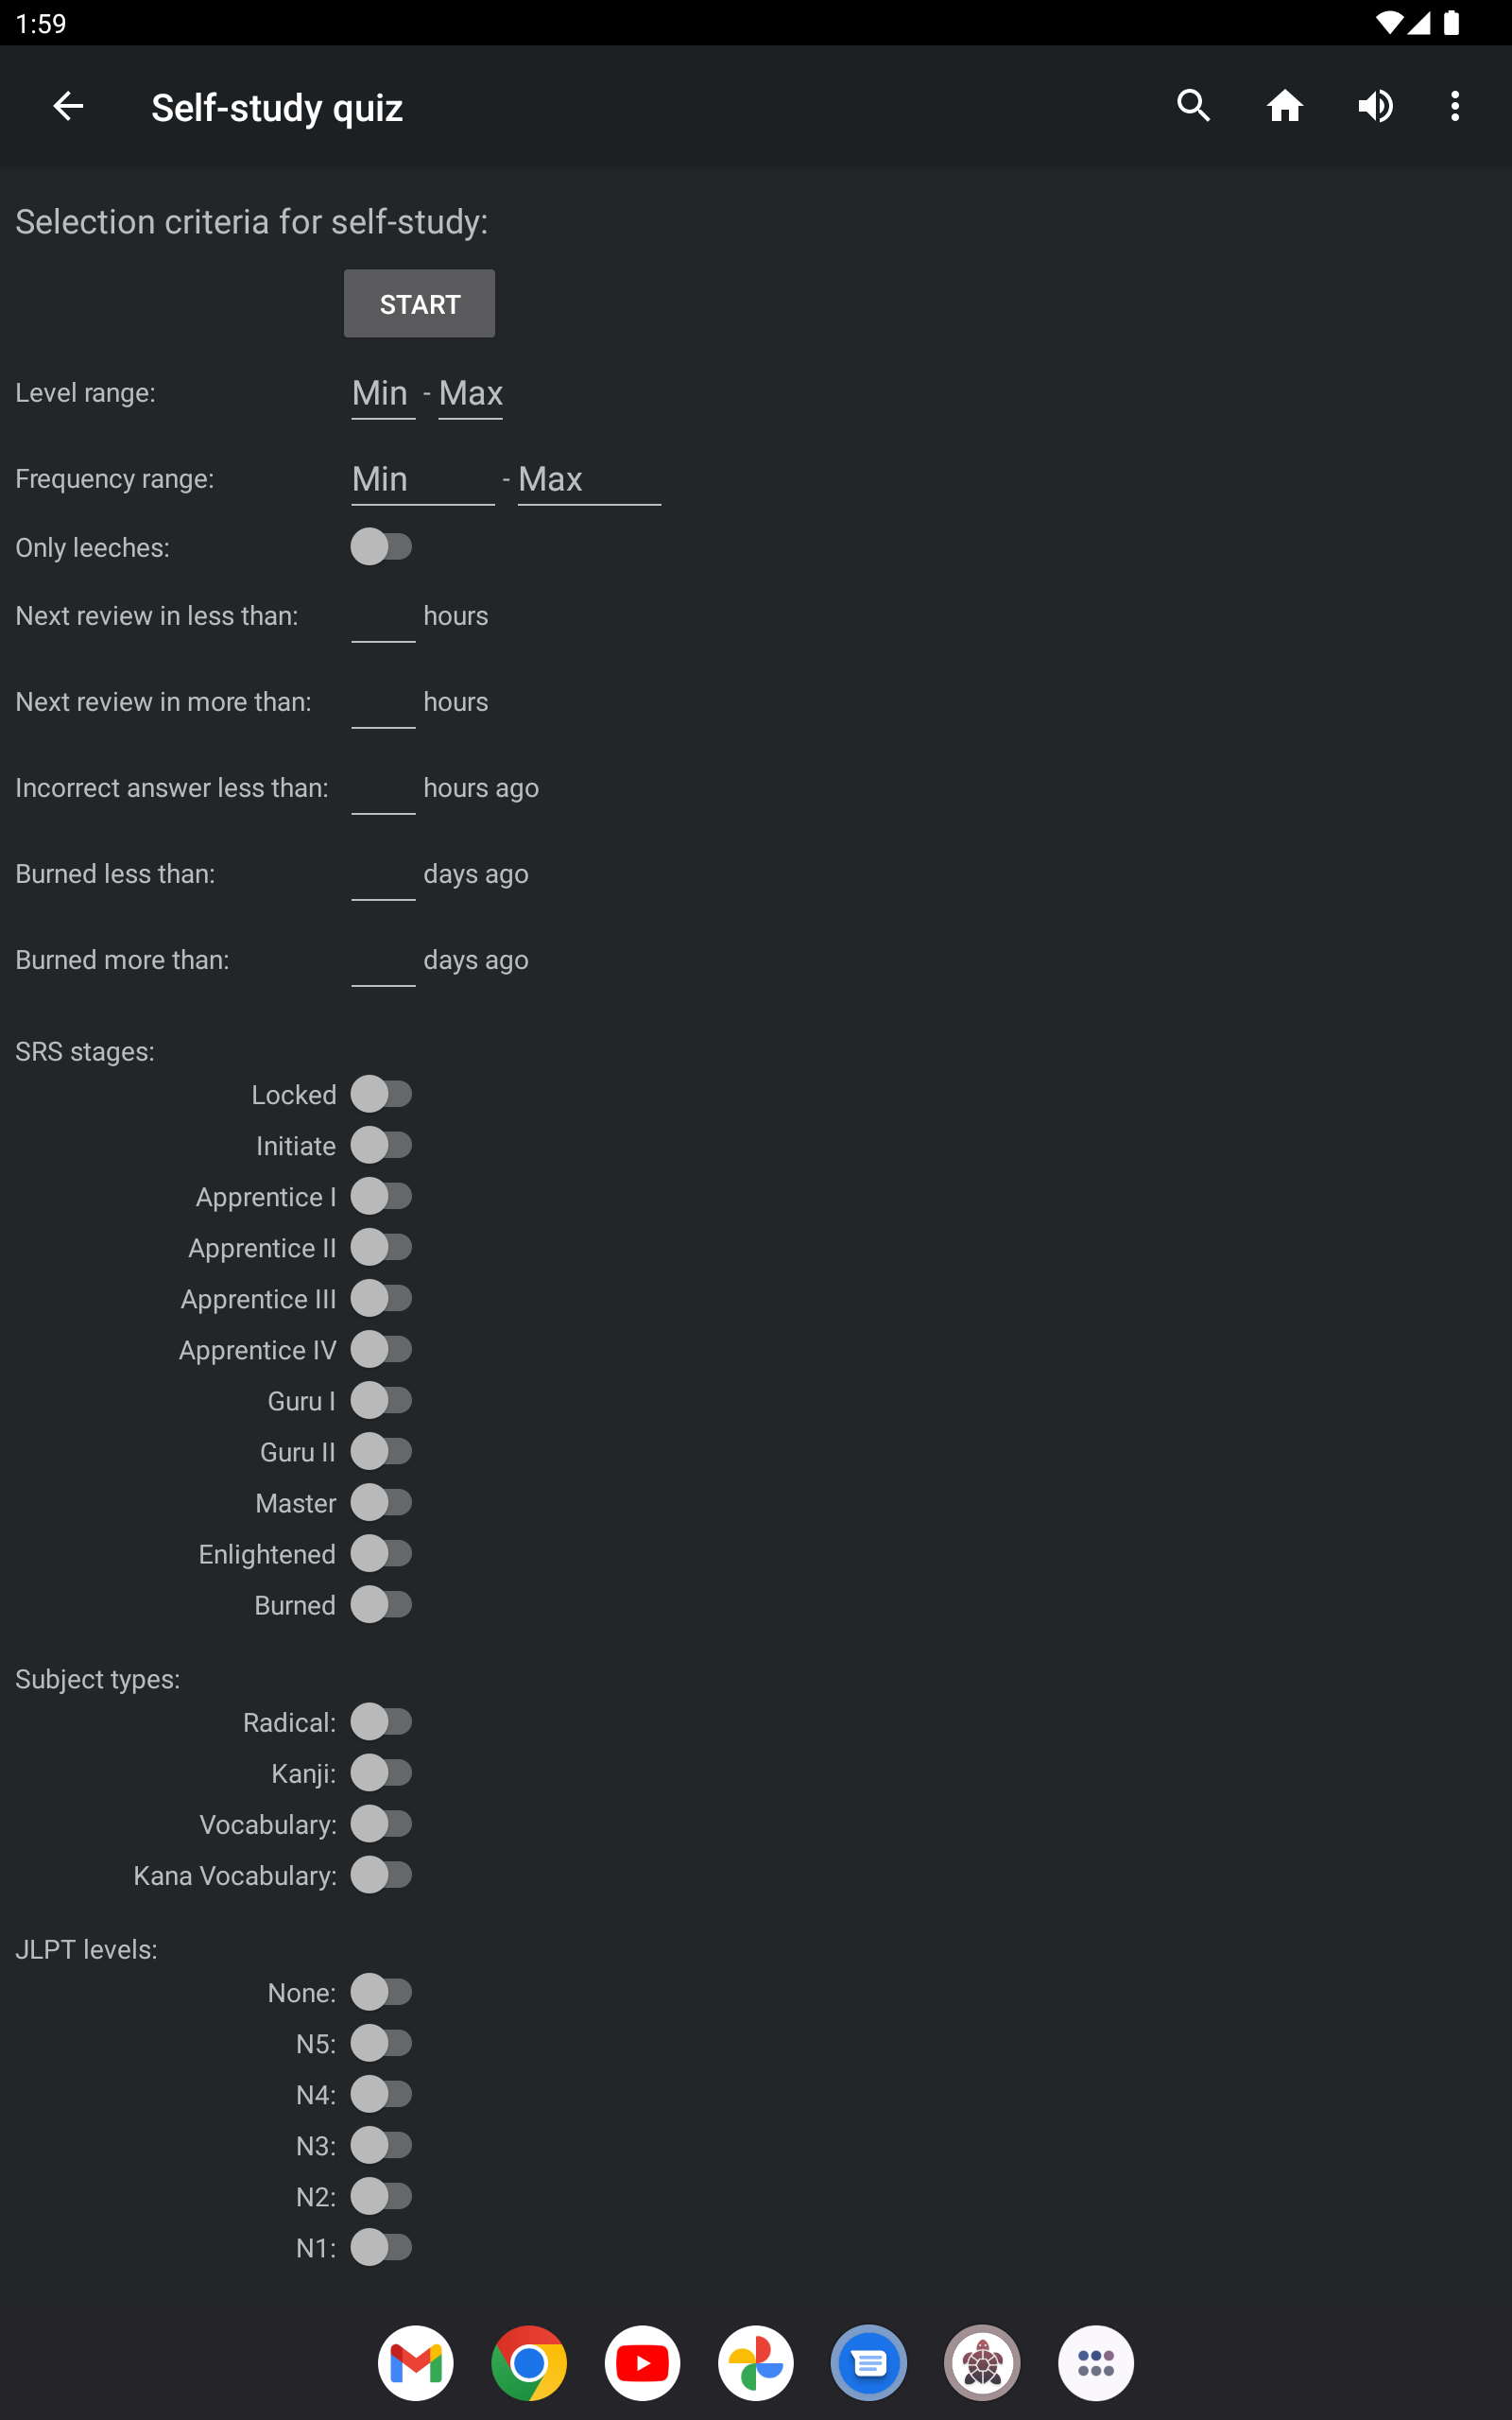The image size is (1512, 2420).
Task: Enable the Only leeches switch
Action: click(382, 547)
